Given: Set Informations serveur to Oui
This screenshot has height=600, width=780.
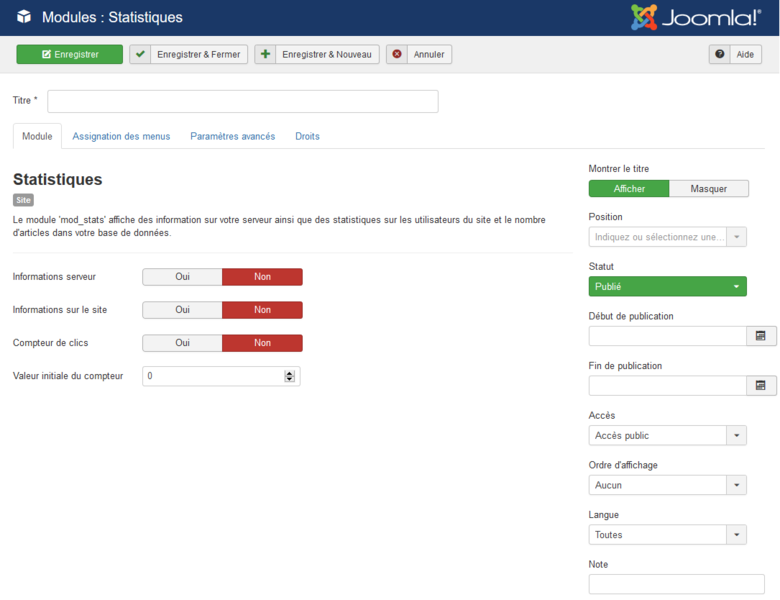Looking at the screenshot, I should (183, 277).
